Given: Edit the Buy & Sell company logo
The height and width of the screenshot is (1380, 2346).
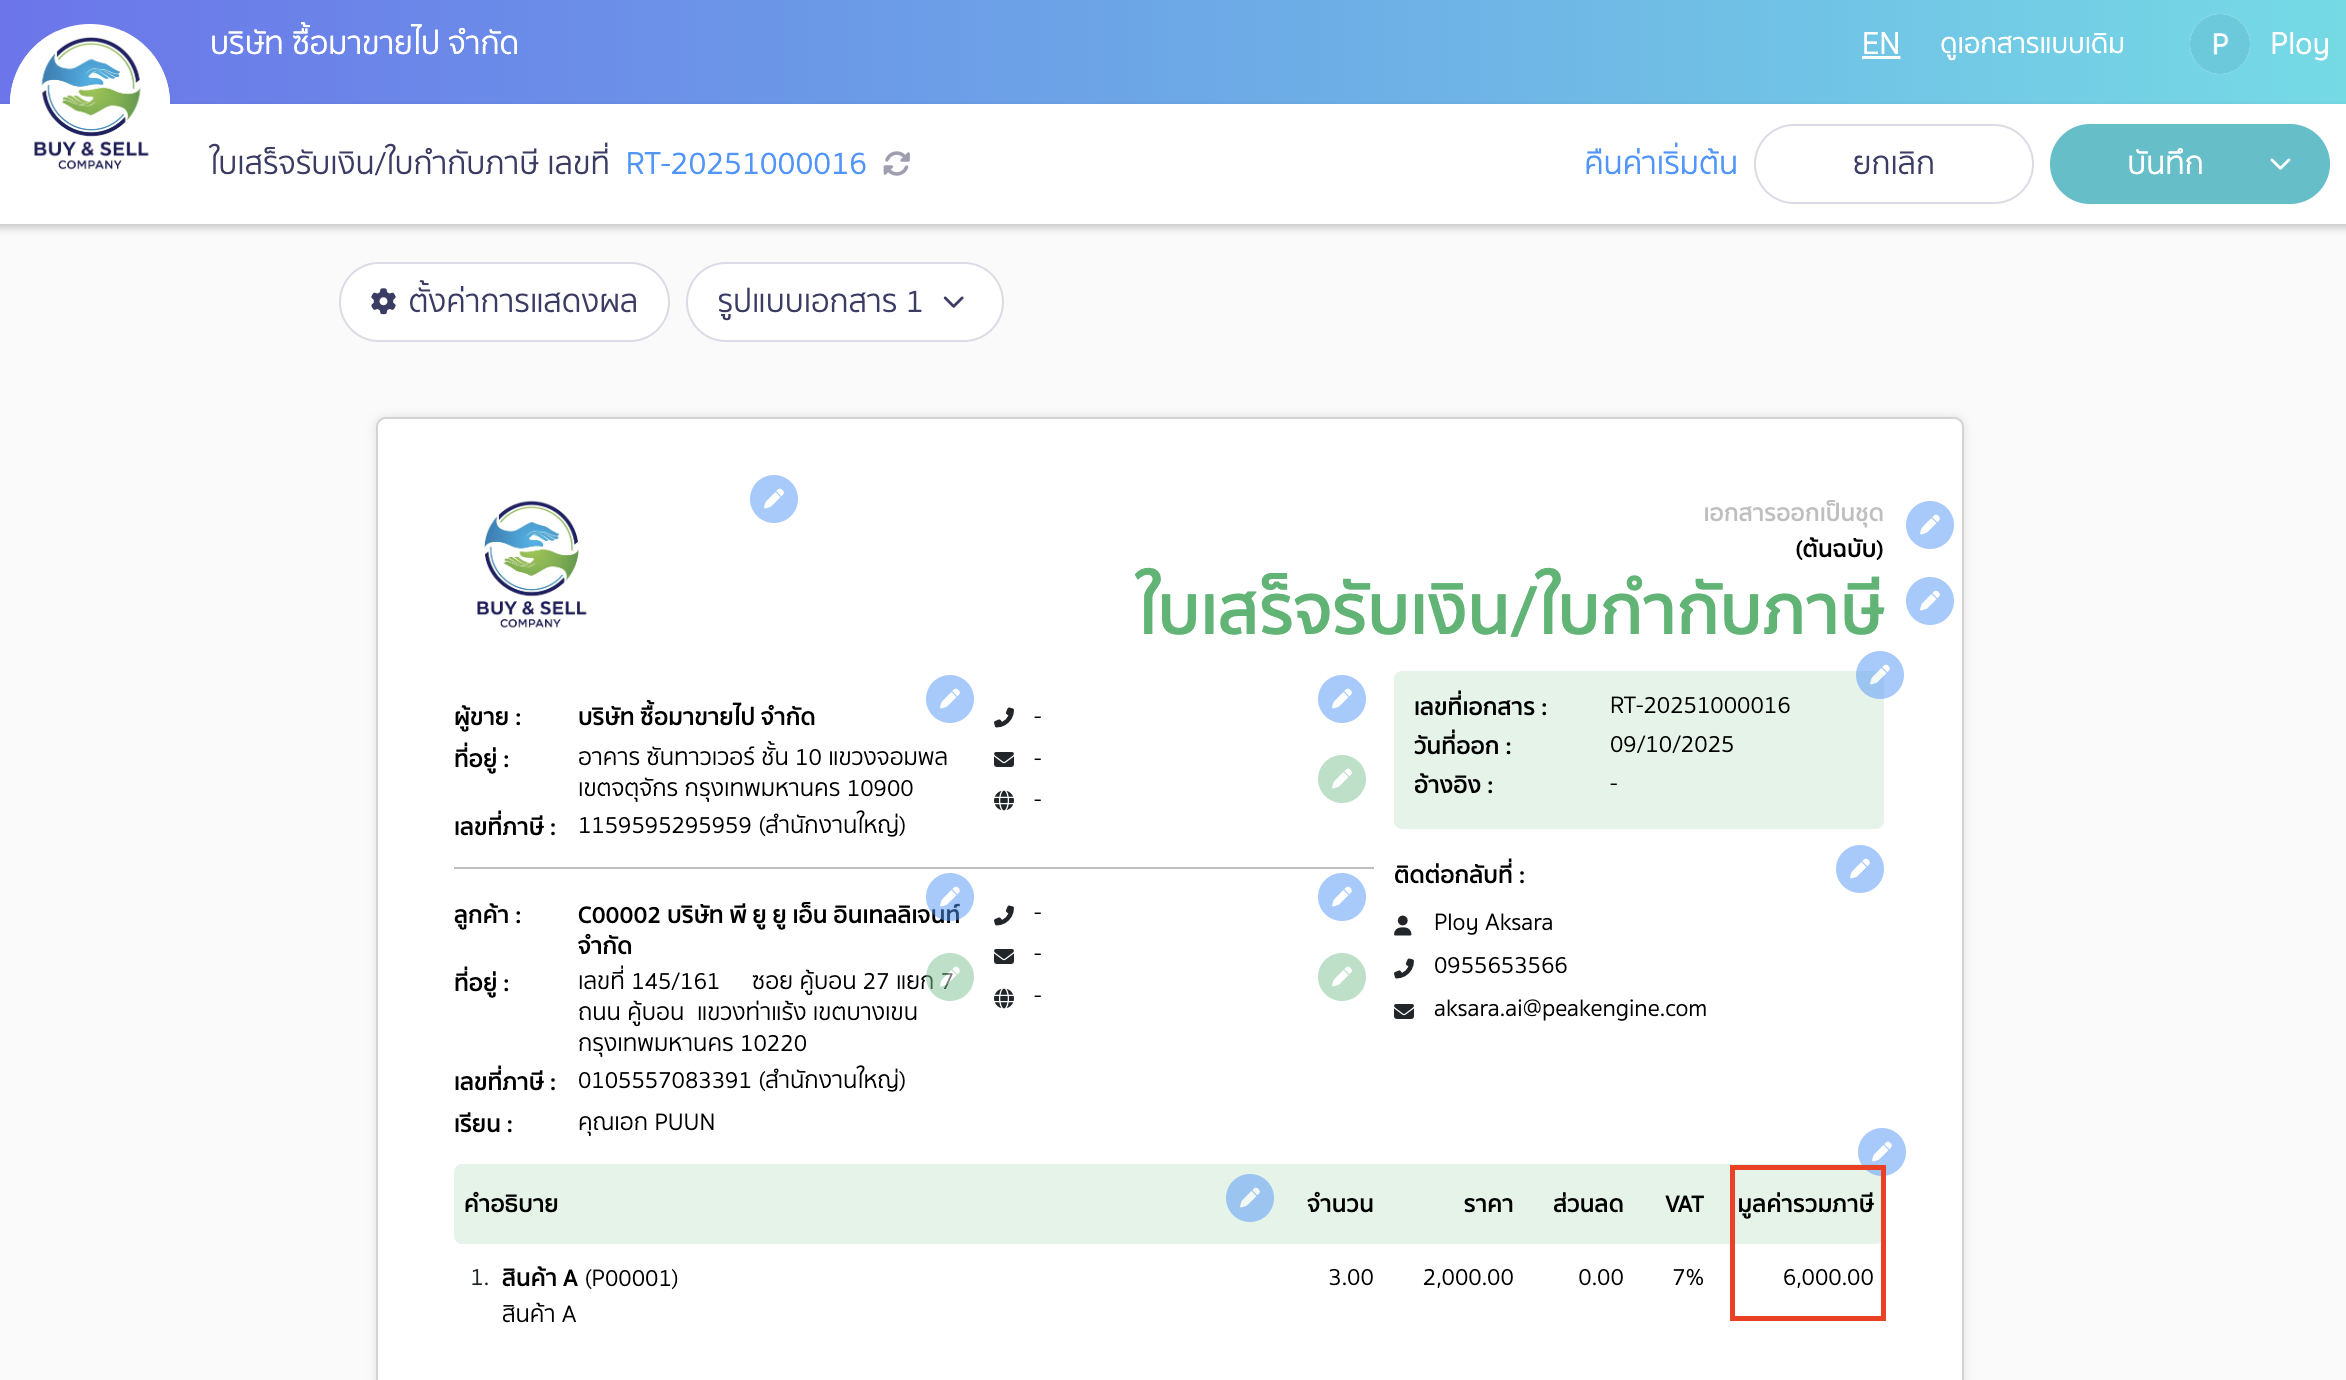Looking at the screenshot, I should click(773, 499).
